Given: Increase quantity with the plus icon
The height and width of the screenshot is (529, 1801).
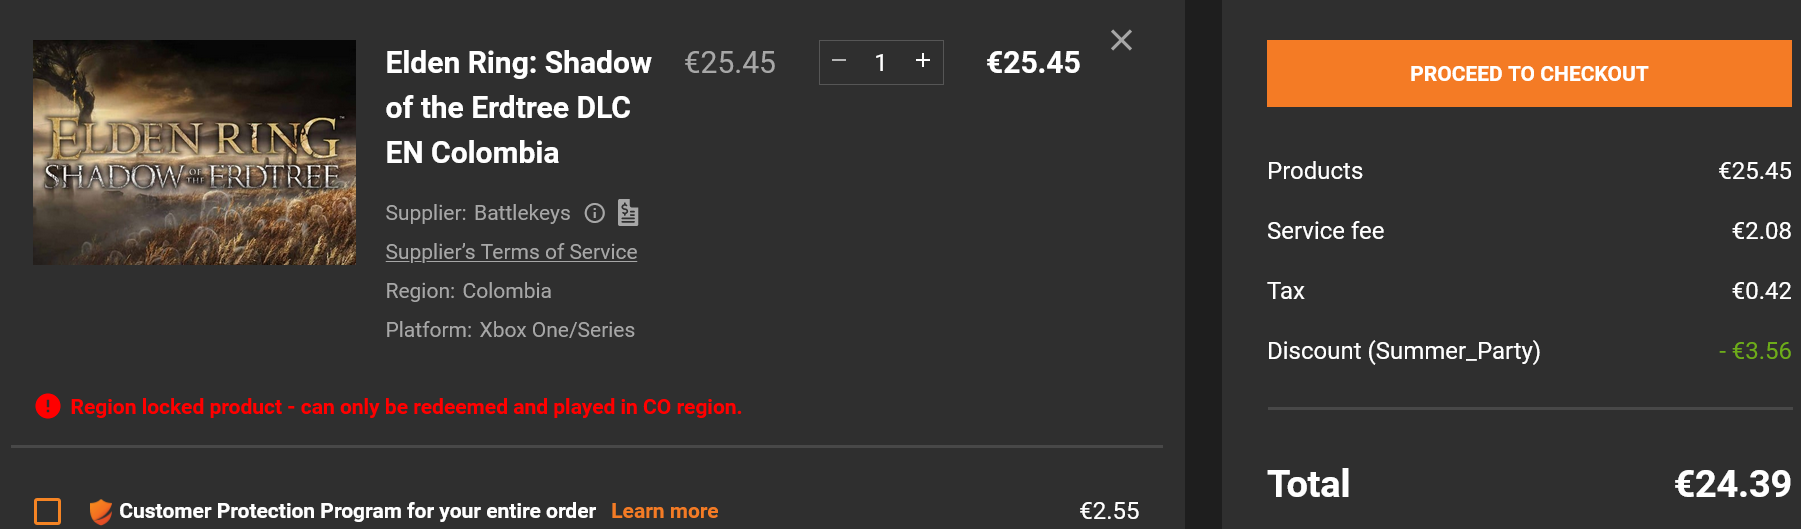Looking at the screenshot, I should [923, 61].
